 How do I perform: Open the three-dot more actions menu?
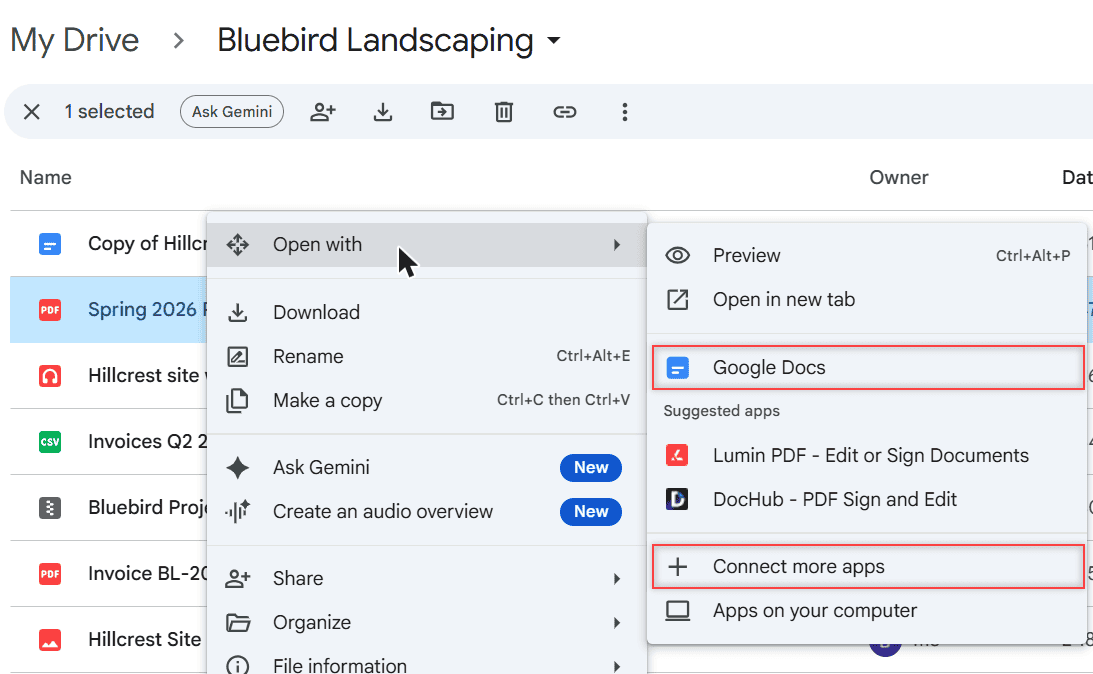click(625, 112)
